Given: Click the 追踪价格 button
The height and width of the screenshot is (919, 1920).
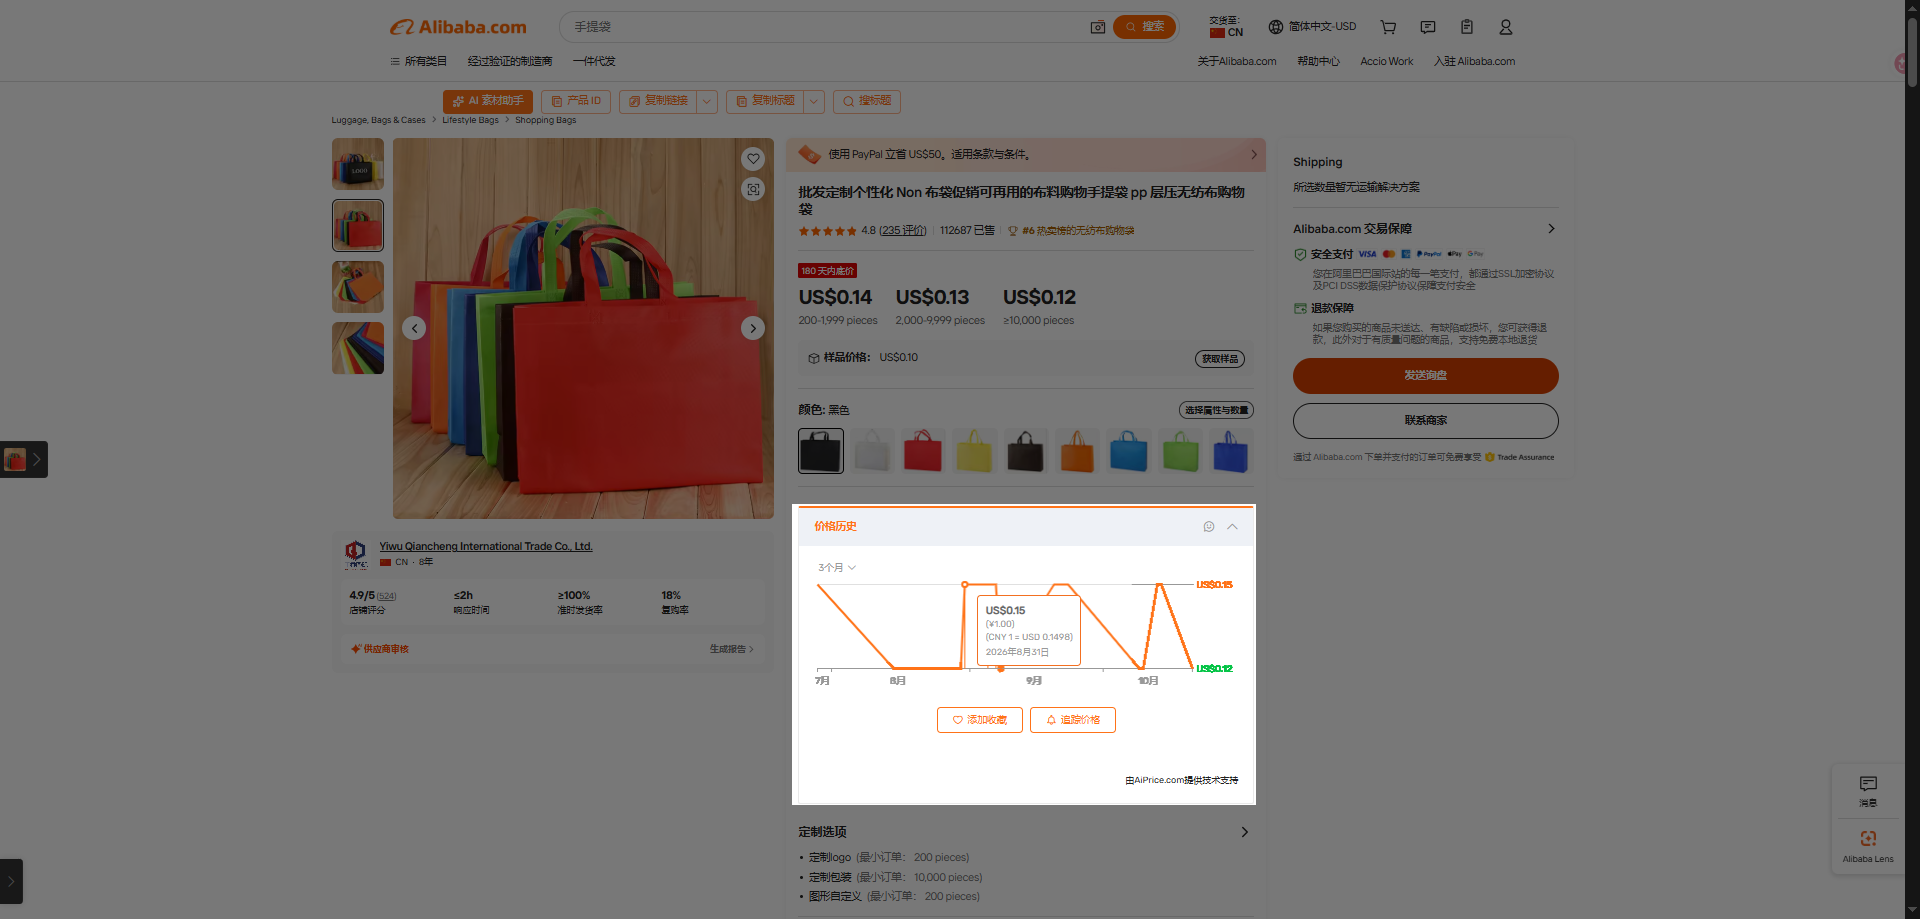Looking at the screenshot, I should (x=1073, y=720).
